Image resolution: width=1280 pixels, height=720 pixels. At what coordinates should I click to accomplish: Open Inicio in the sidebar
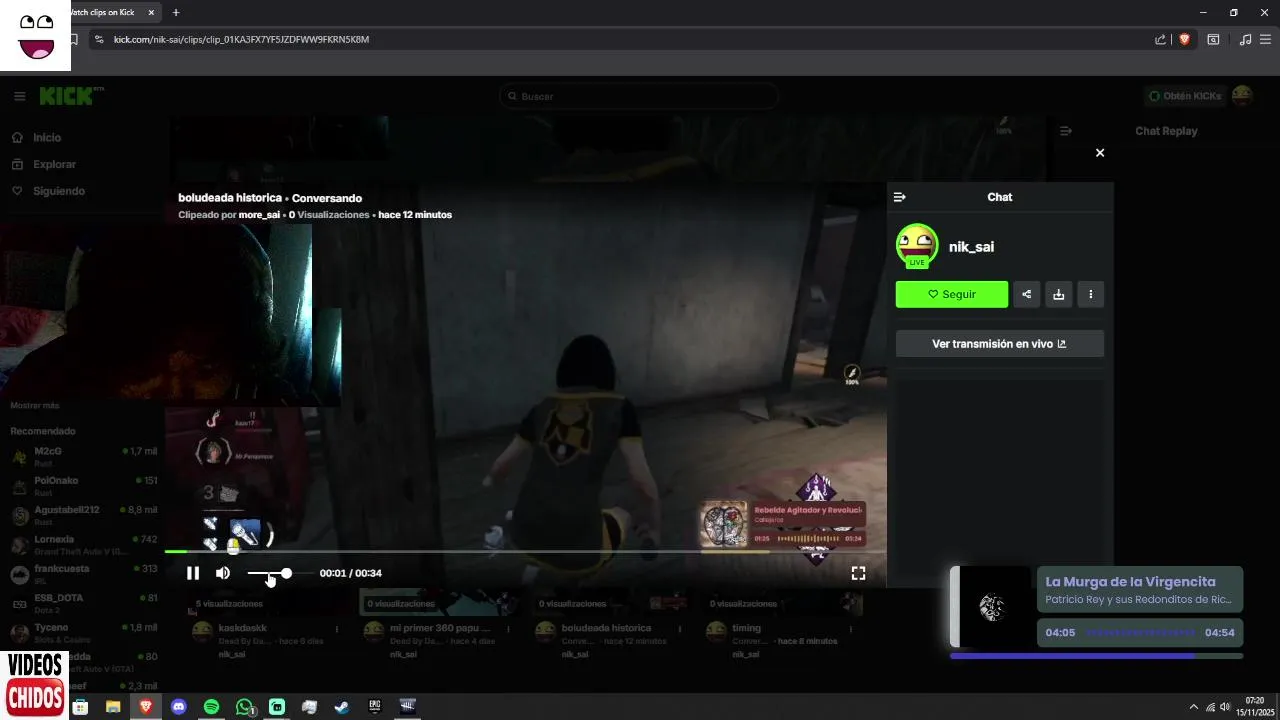pos(47,138)
